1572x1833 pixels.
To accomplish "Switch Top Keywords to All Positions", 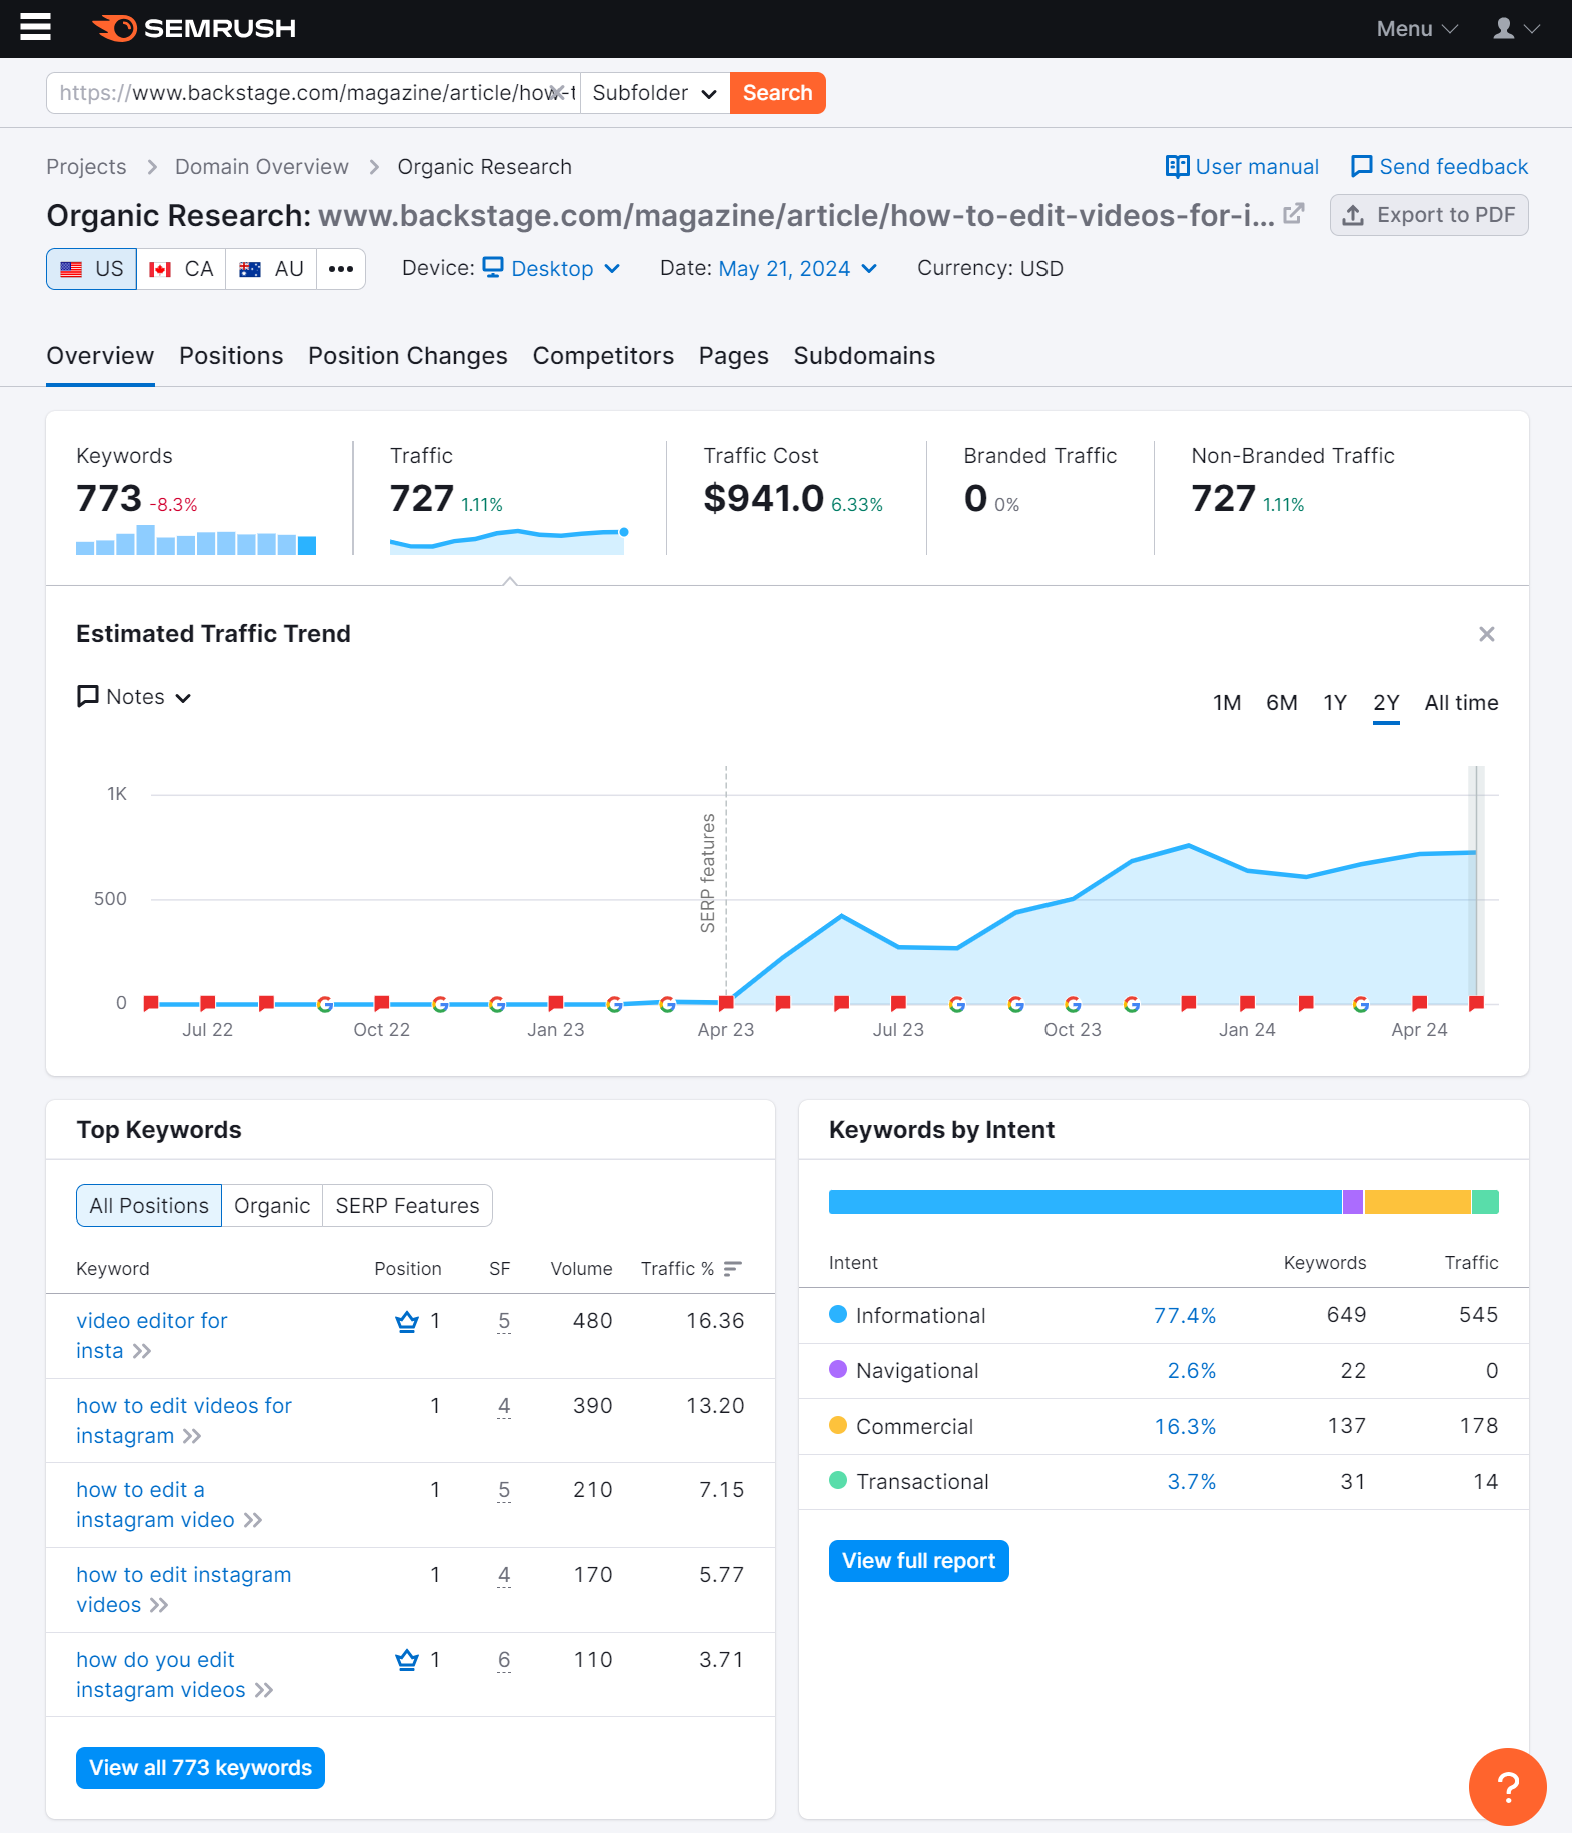I will coord(149,1206).
